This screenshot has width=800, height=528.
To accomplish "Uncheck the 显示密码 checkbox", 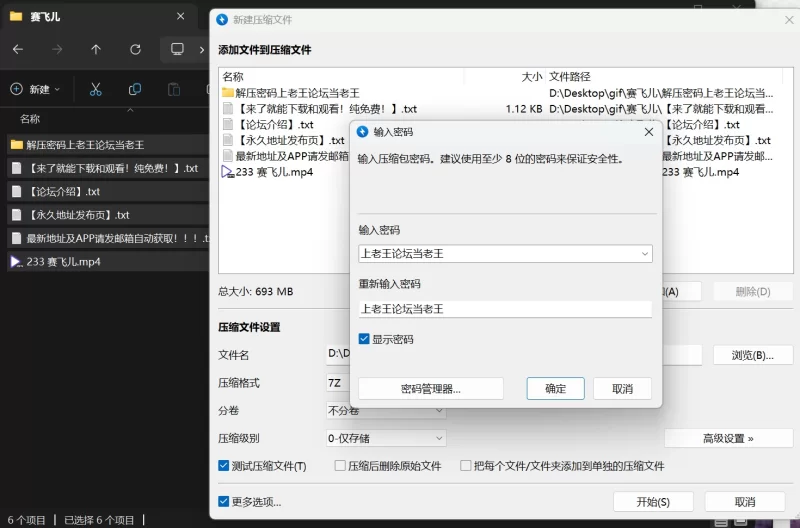I will (364, 340).
